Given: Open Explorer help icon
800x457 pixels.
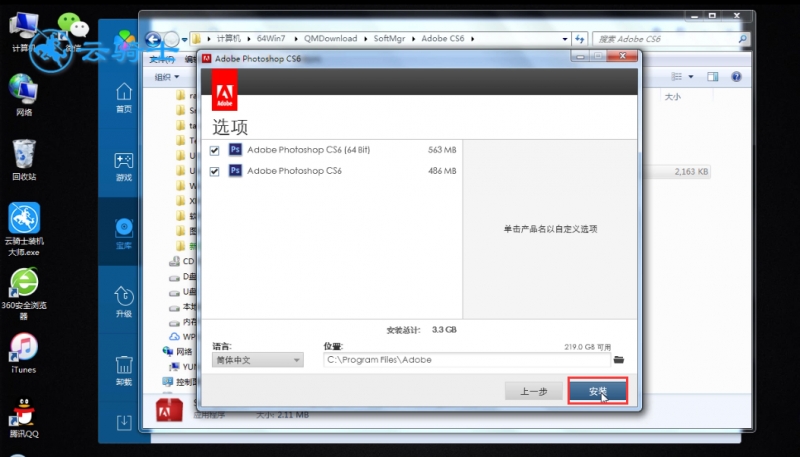Looking at the screenshot, I should click(736, 77).
